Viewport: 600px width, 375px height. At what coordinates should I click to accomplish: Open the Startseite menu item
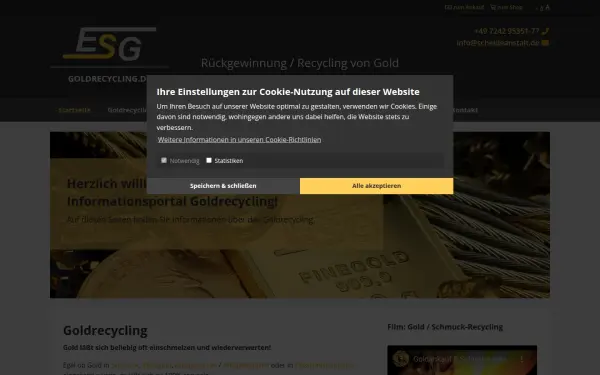(x=74, y=110)
